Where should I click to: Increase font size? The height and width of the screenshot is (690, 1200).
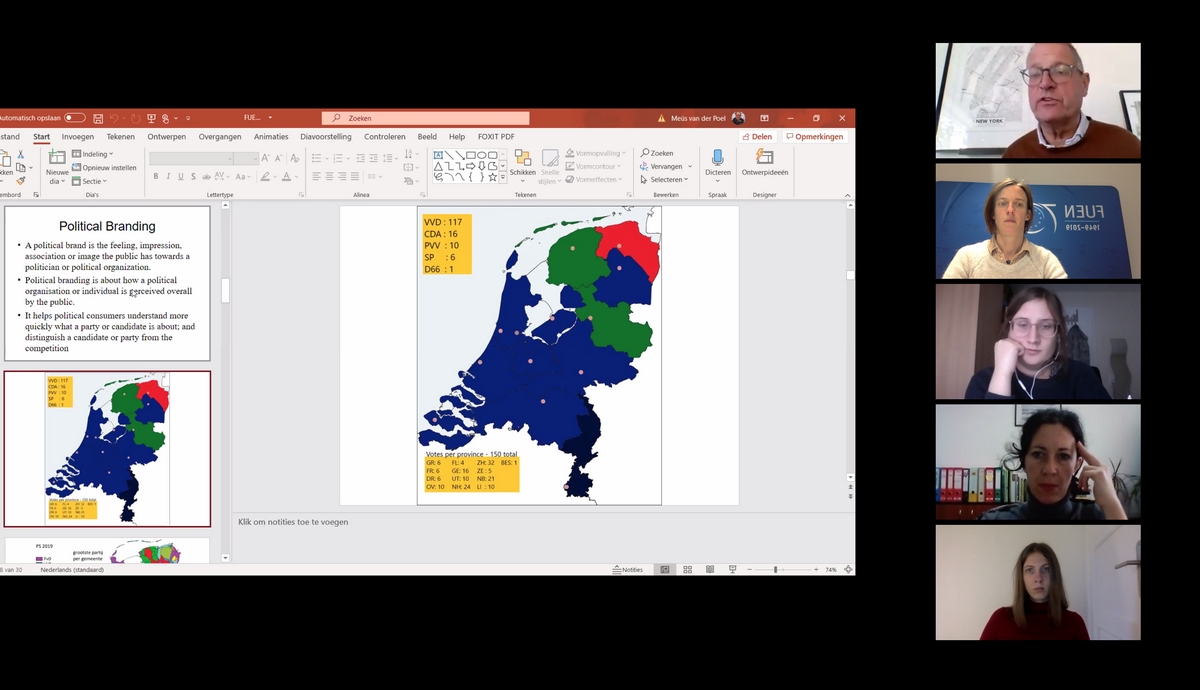coord(265,158)
